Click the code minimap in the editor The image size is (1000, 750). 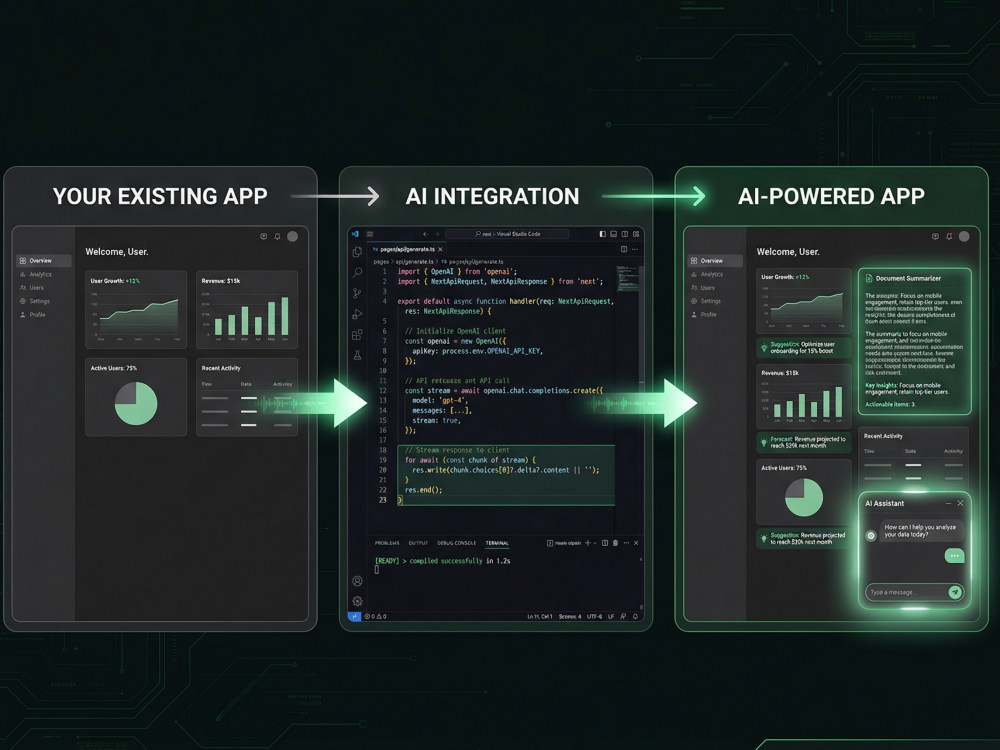coord(628,279)
